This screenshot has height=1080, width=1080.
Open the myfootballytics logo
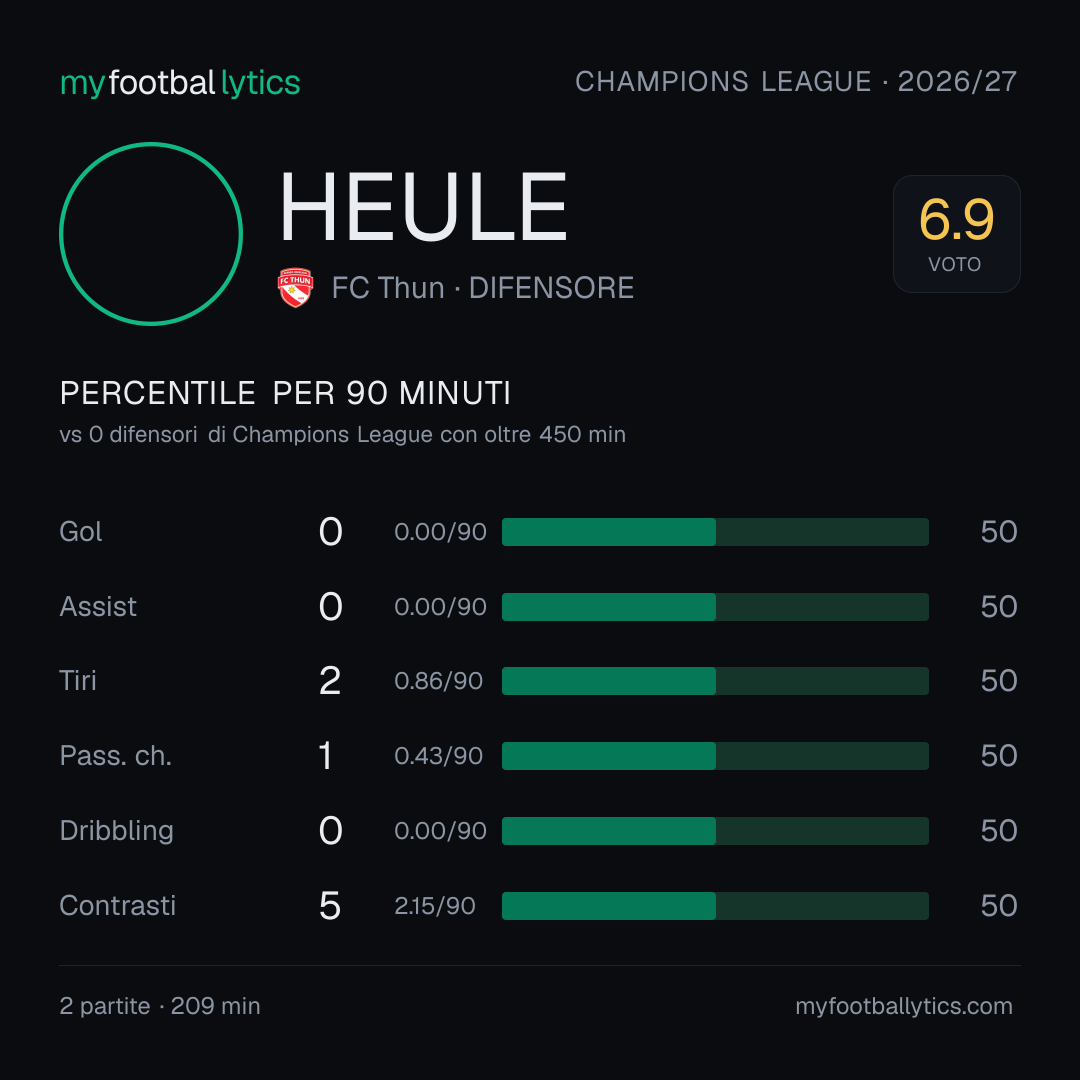[x=180, y=83]
